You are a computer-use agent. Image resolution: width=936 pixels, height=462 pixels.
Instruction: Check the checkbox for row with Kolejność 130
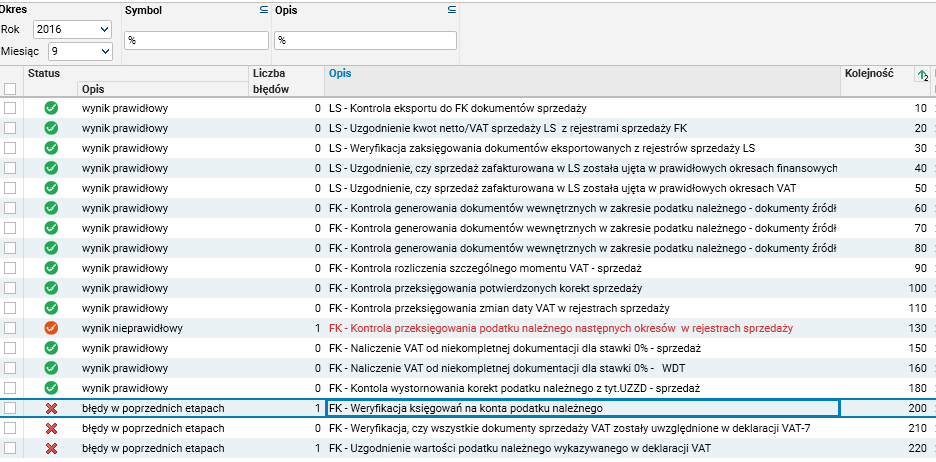10,328
